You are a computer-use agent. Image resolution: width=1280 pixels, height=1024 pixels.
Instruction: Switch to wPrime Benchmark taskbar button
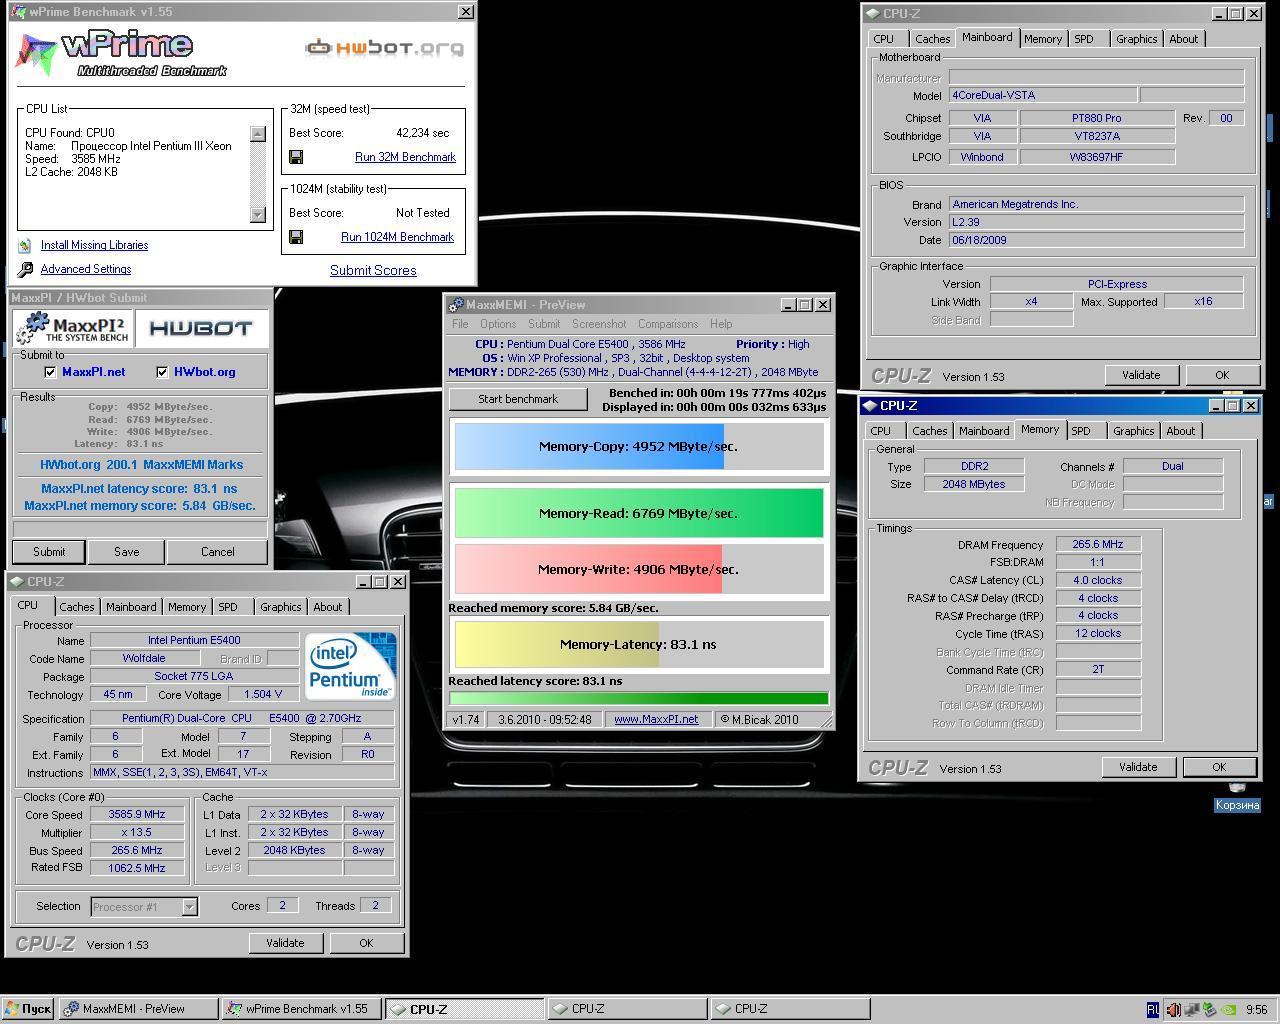click(x=301, y=1009)
